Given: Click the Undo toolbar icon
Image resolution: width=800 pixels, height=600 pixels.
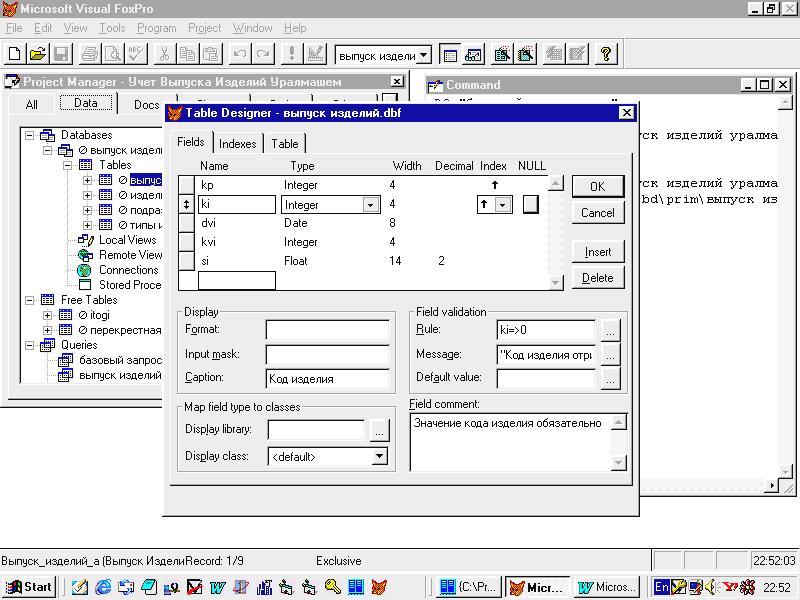Looking at the screenshot, I should [x=240, y=54].
